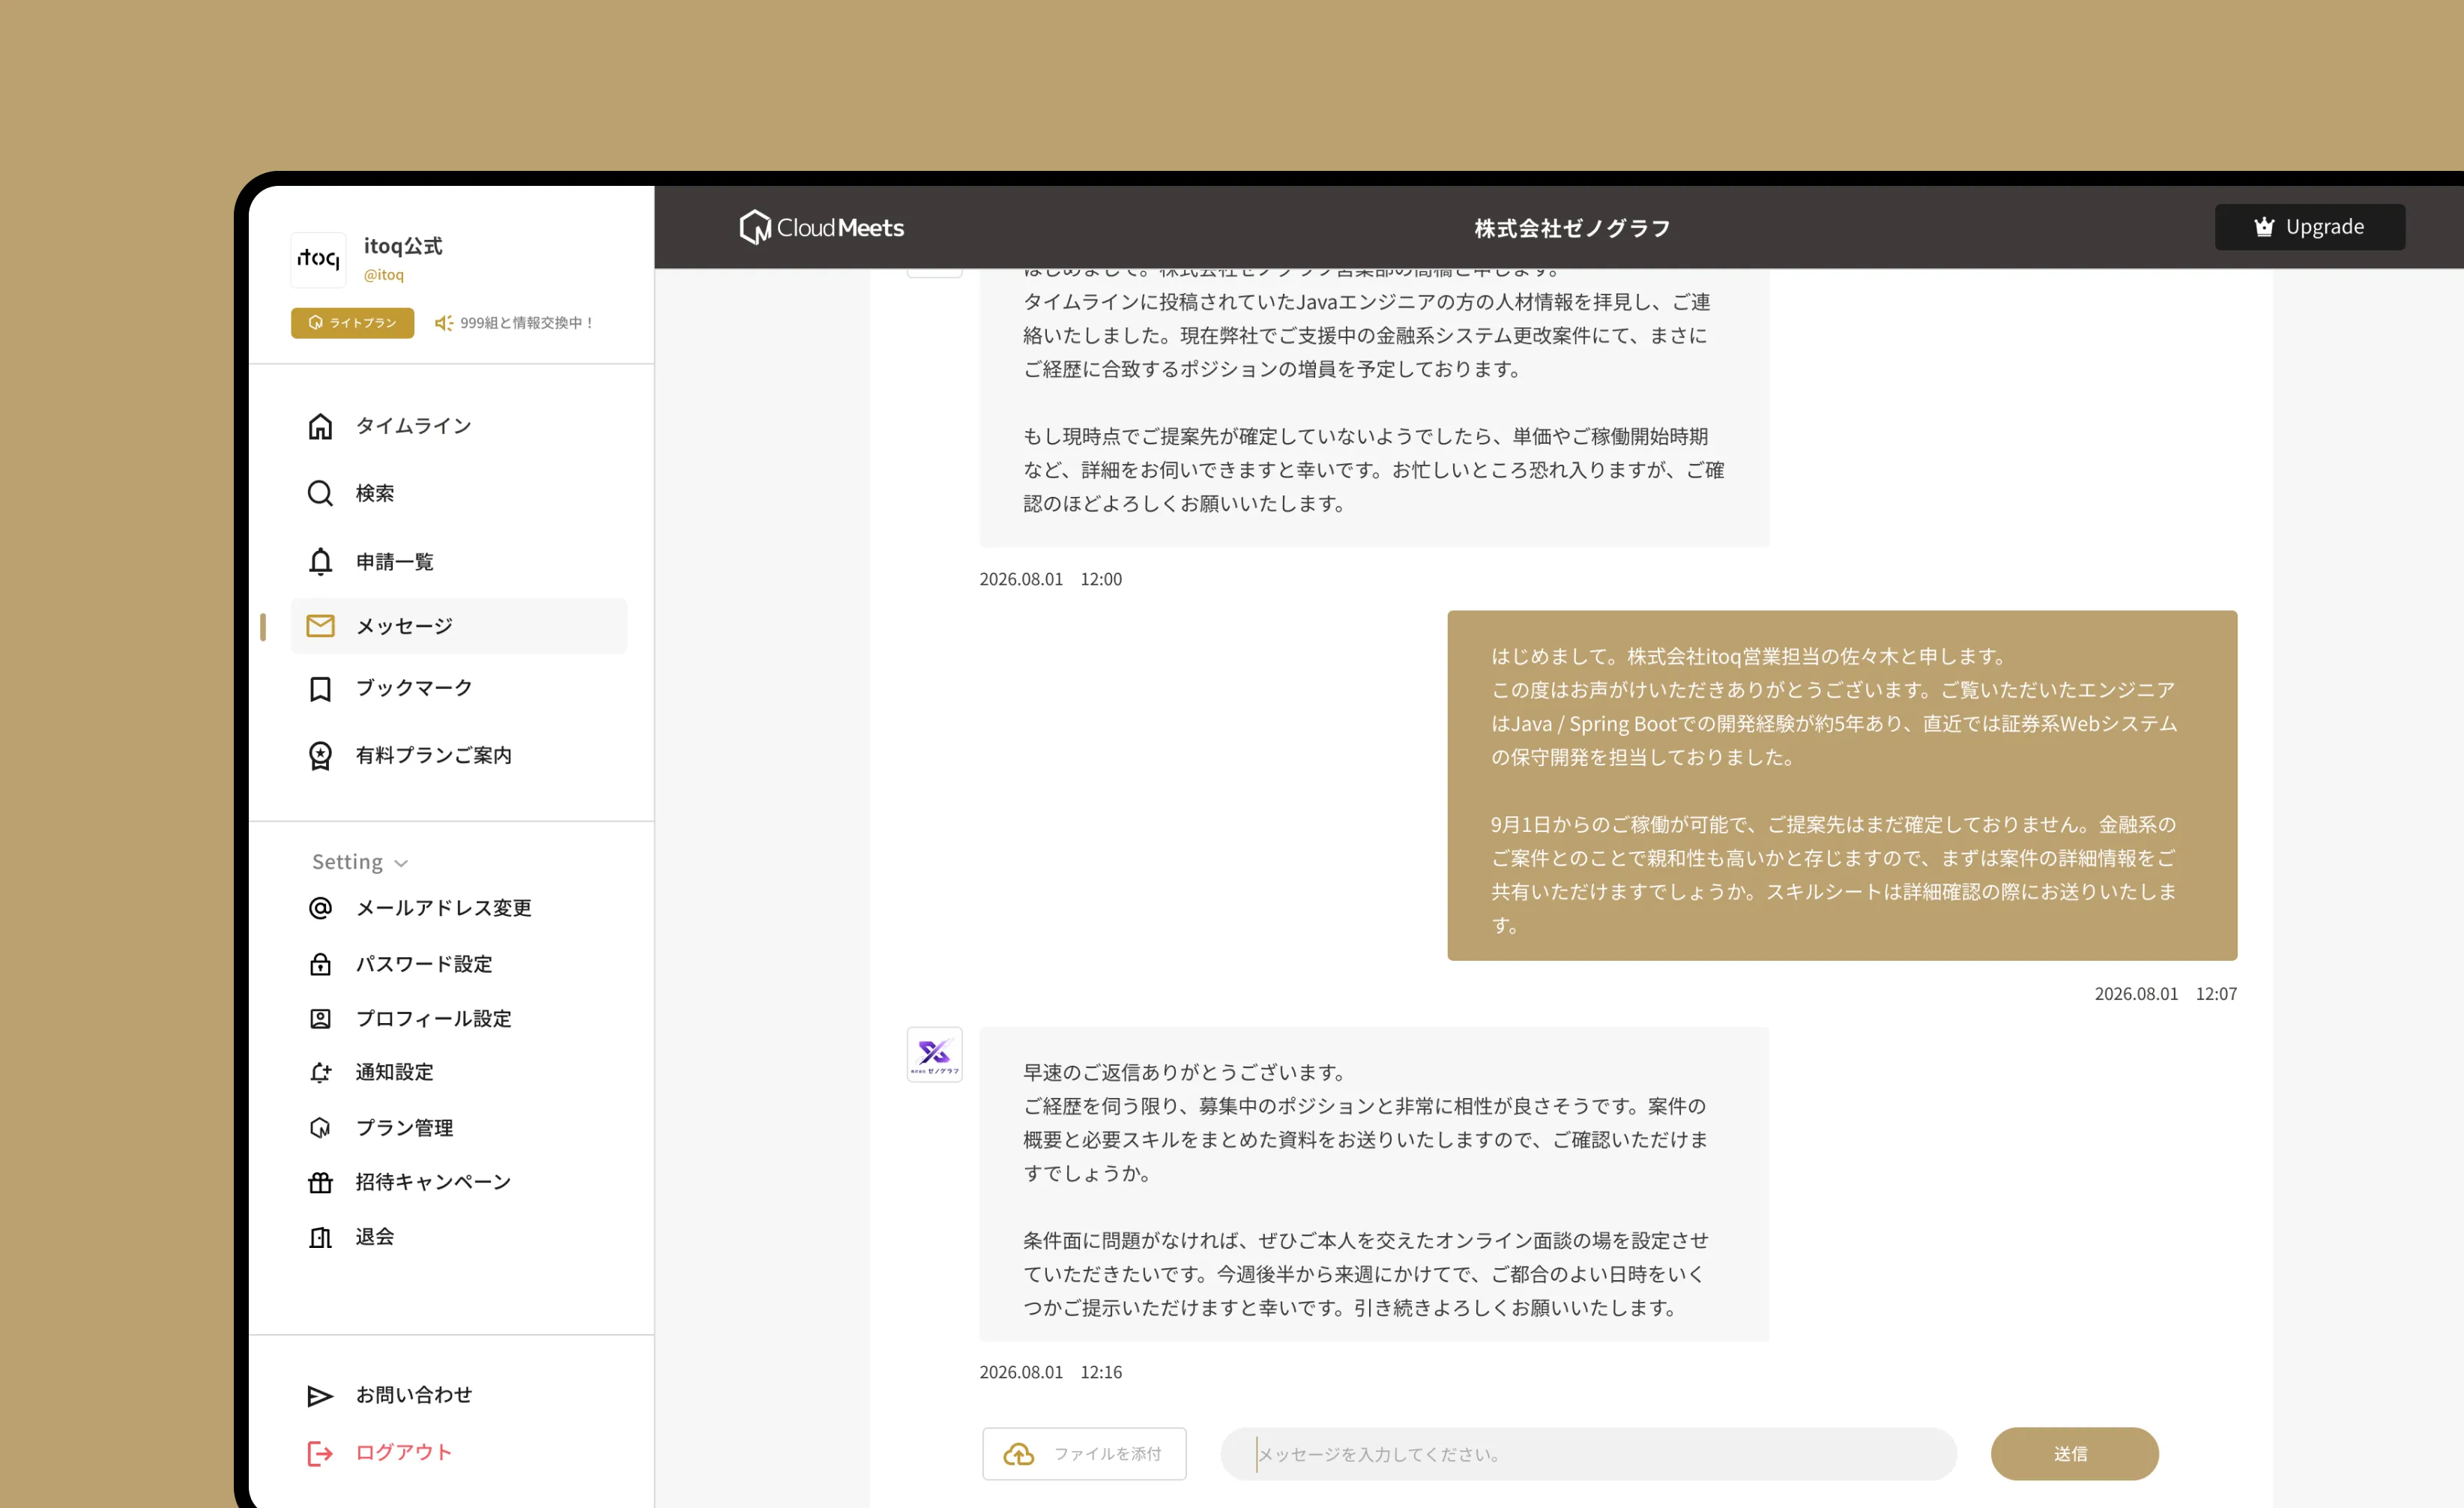Click the Upgrade button
Image resolution: width=2464 pixels, height=1508 pixels.
tap(2310, 227)
